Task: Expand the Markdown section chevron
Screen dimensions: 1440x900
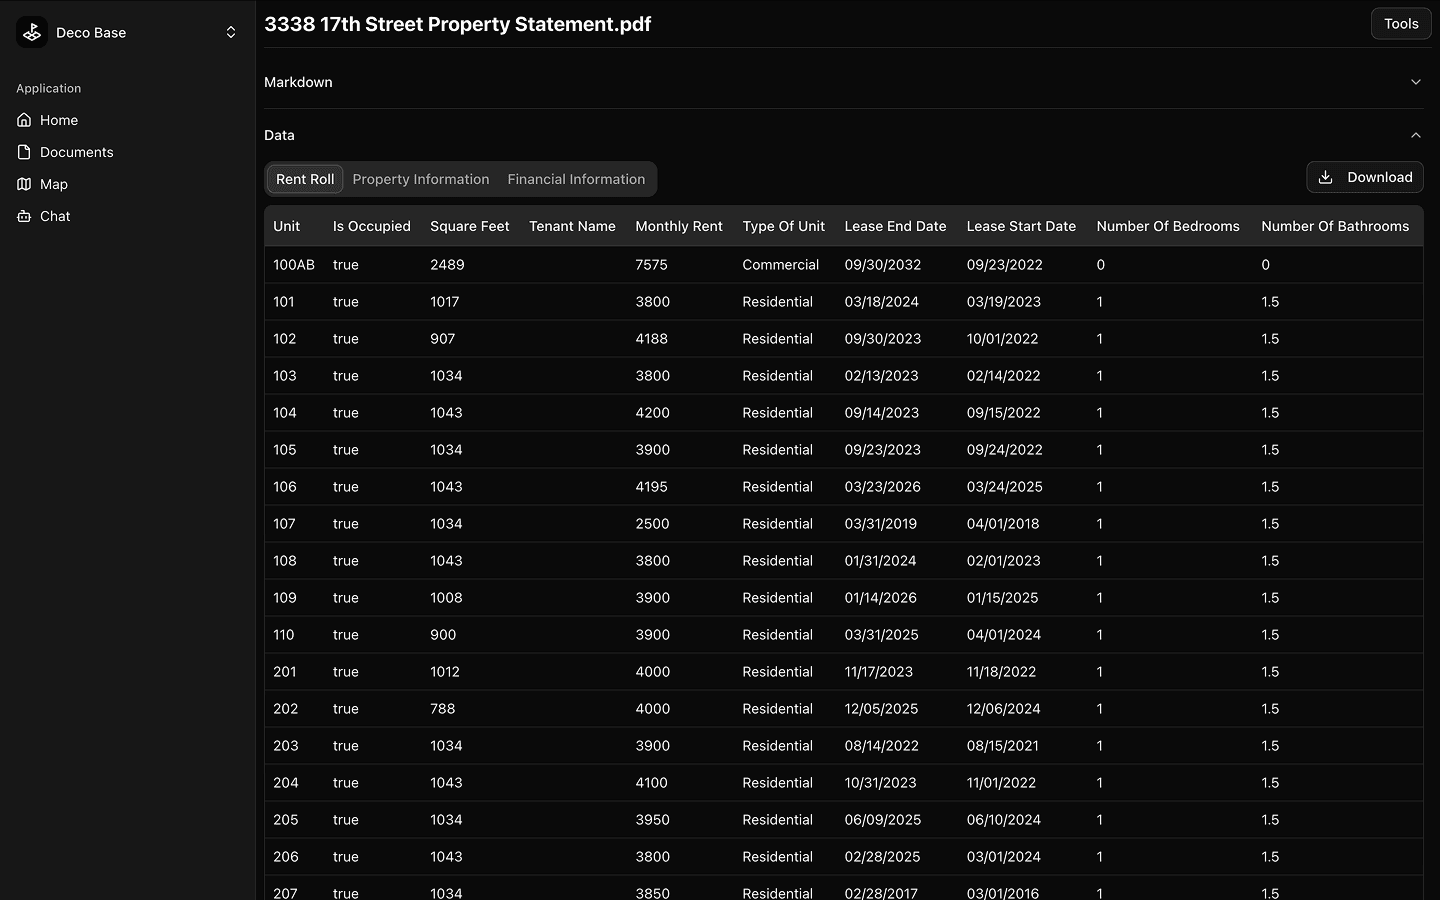Action: [1416, 82]
